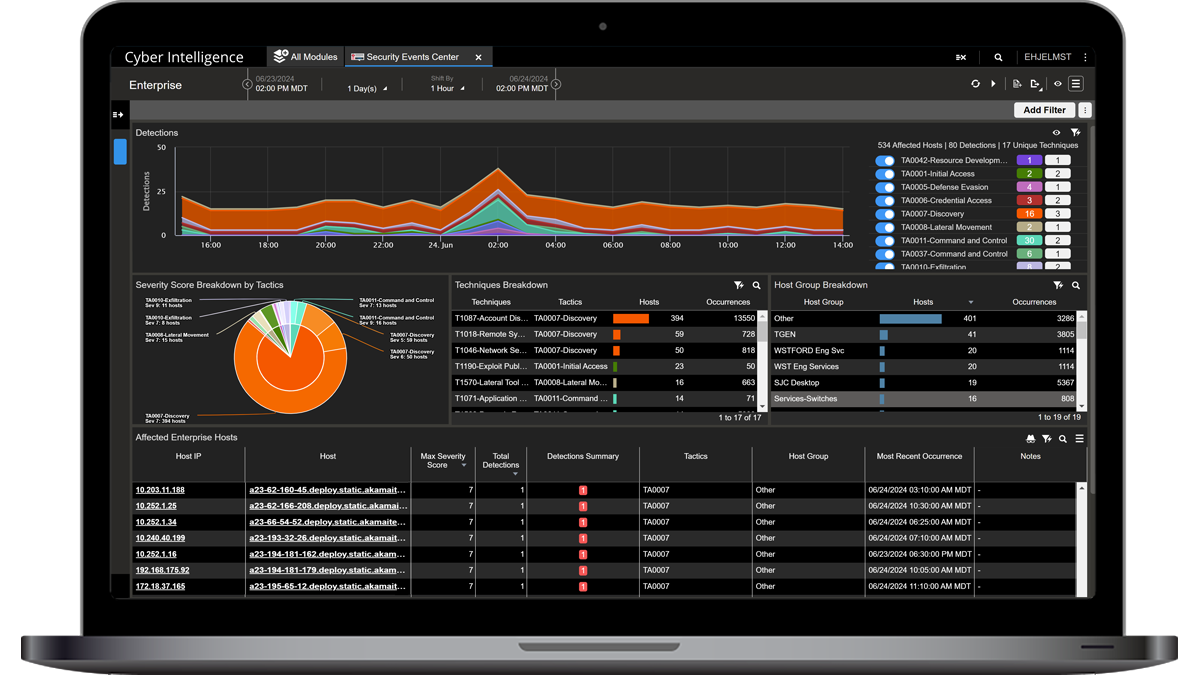The width and height of the screenshot is (1200, 675).
Task: Disable the TA0007-Discovery tactic toggle
Action: [884, 213]
